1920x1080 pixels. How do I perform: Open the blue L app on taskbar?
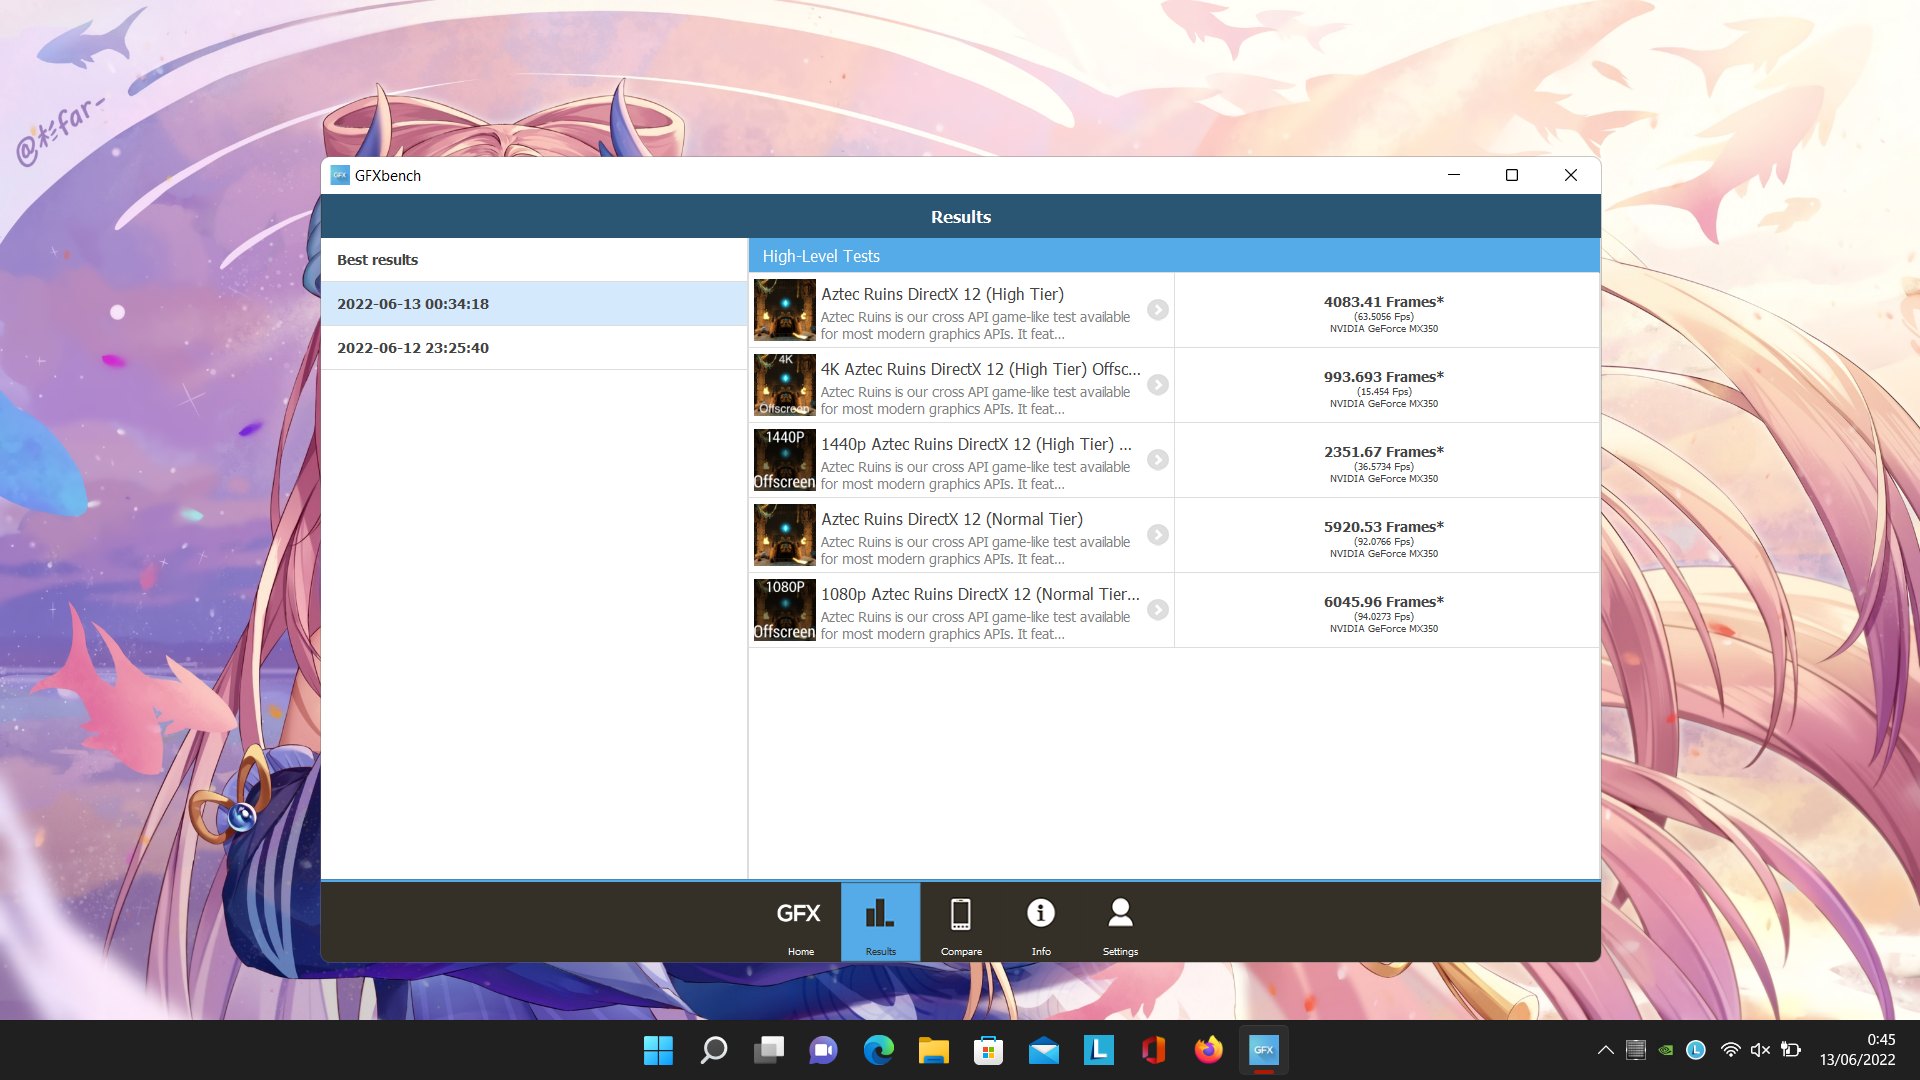(x=1099, y=1050)
